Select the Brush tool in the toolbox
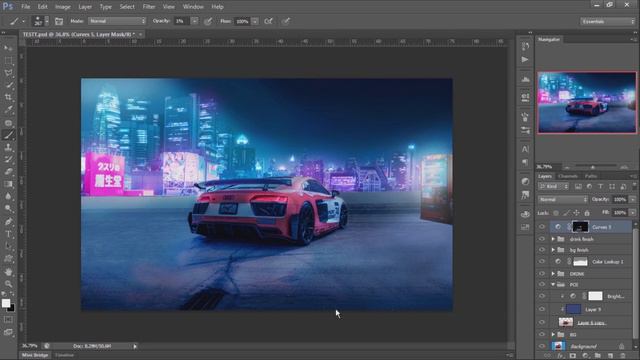640x360 pixels. [x=8, y=134]
